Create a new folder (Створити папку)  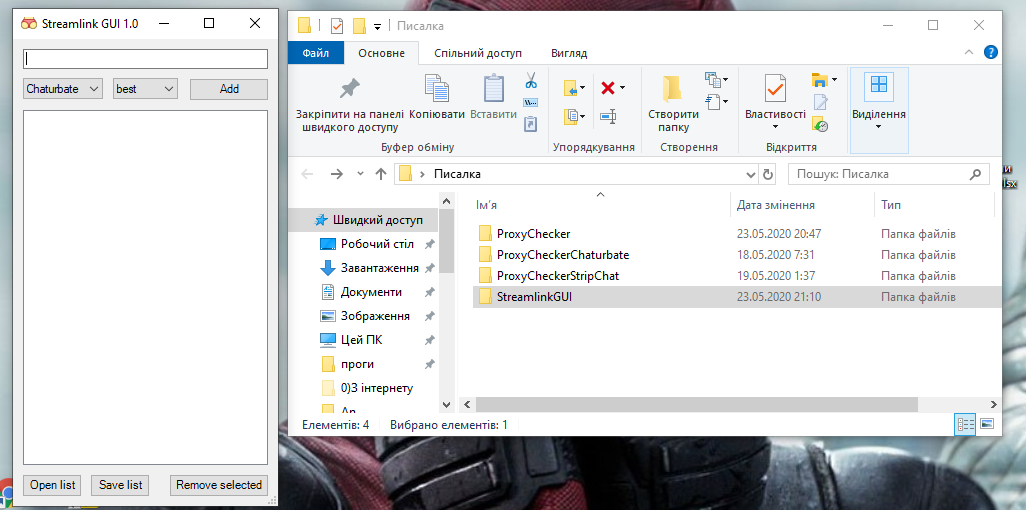pos(673,103)
